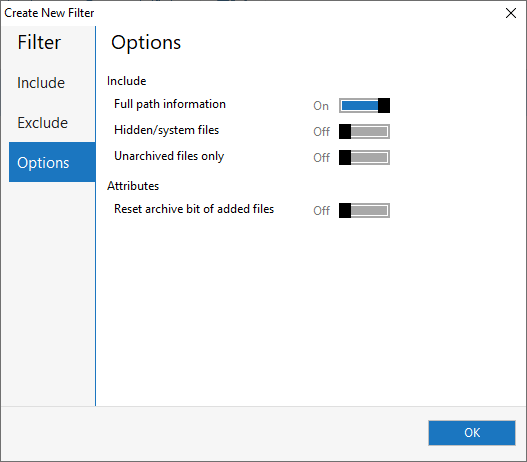Click the Full path information label
This screenshot has height=462, width=527.
click(170, 104)
